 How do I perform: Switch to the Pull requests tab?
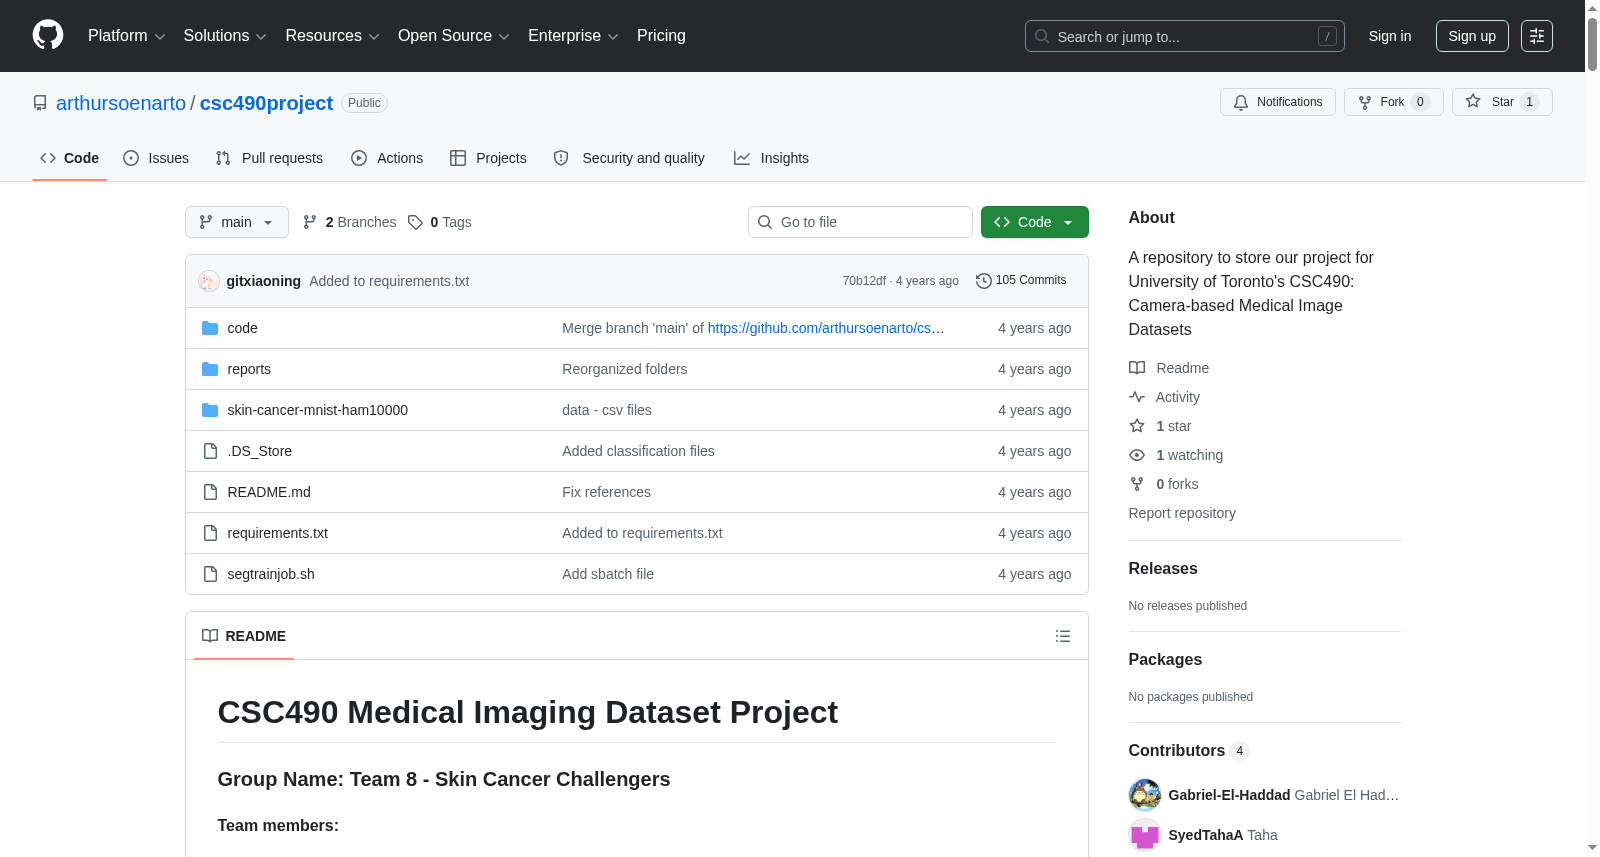coord(269,158)
